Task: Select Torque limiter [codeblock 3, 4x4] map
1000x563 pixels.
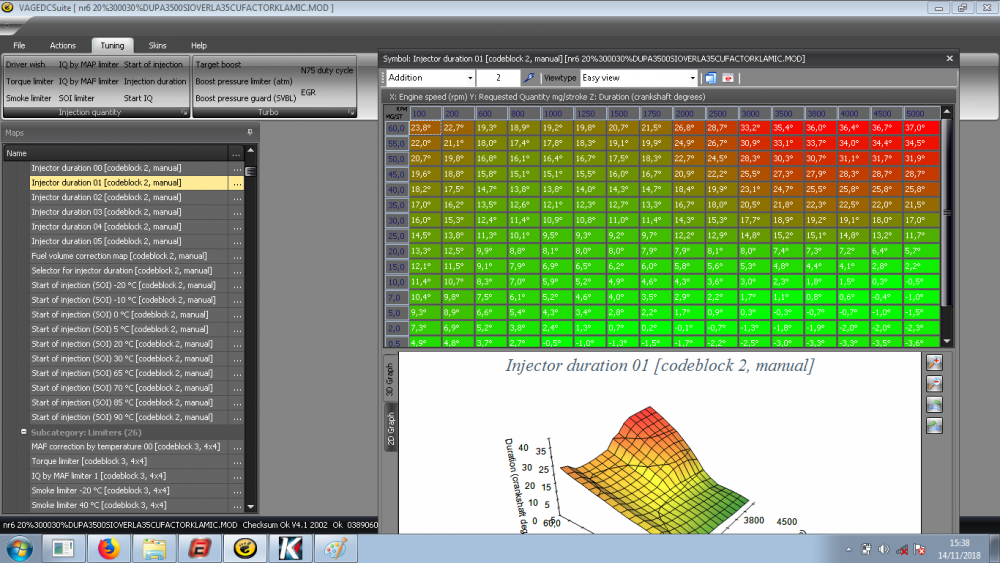Action: click(128, 462)
